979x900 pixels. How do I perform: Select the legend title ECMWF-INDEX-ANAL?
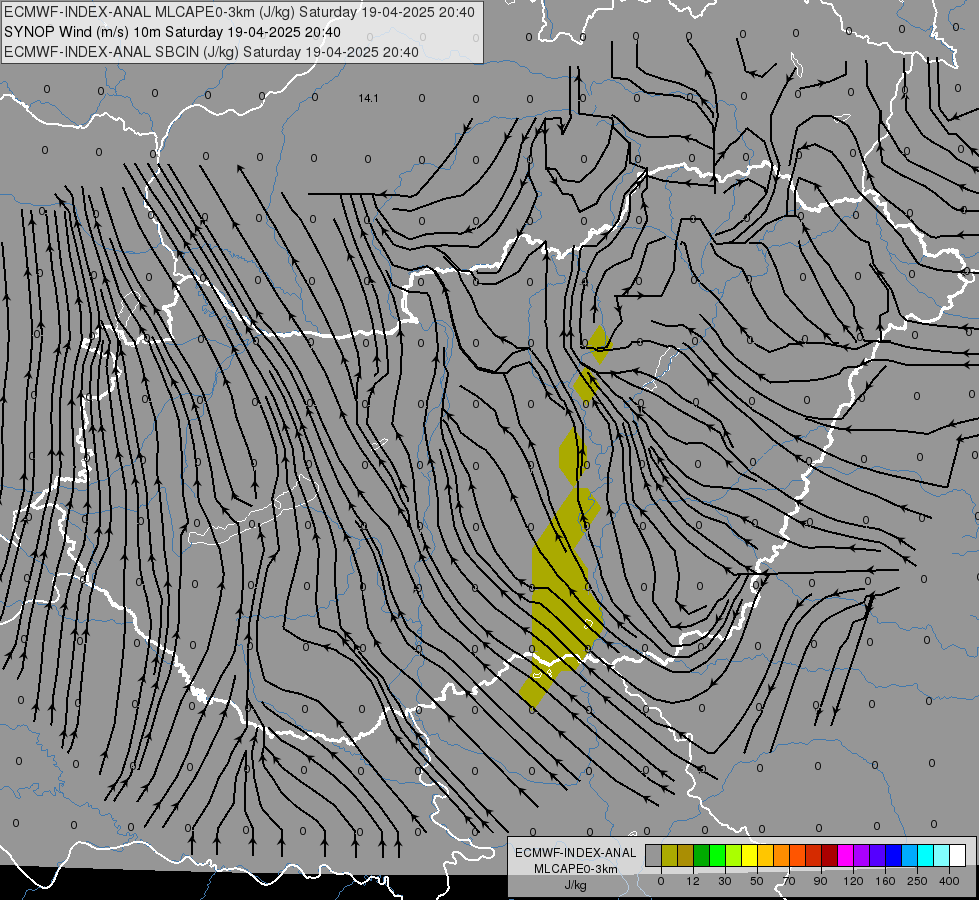click(576, 853)
